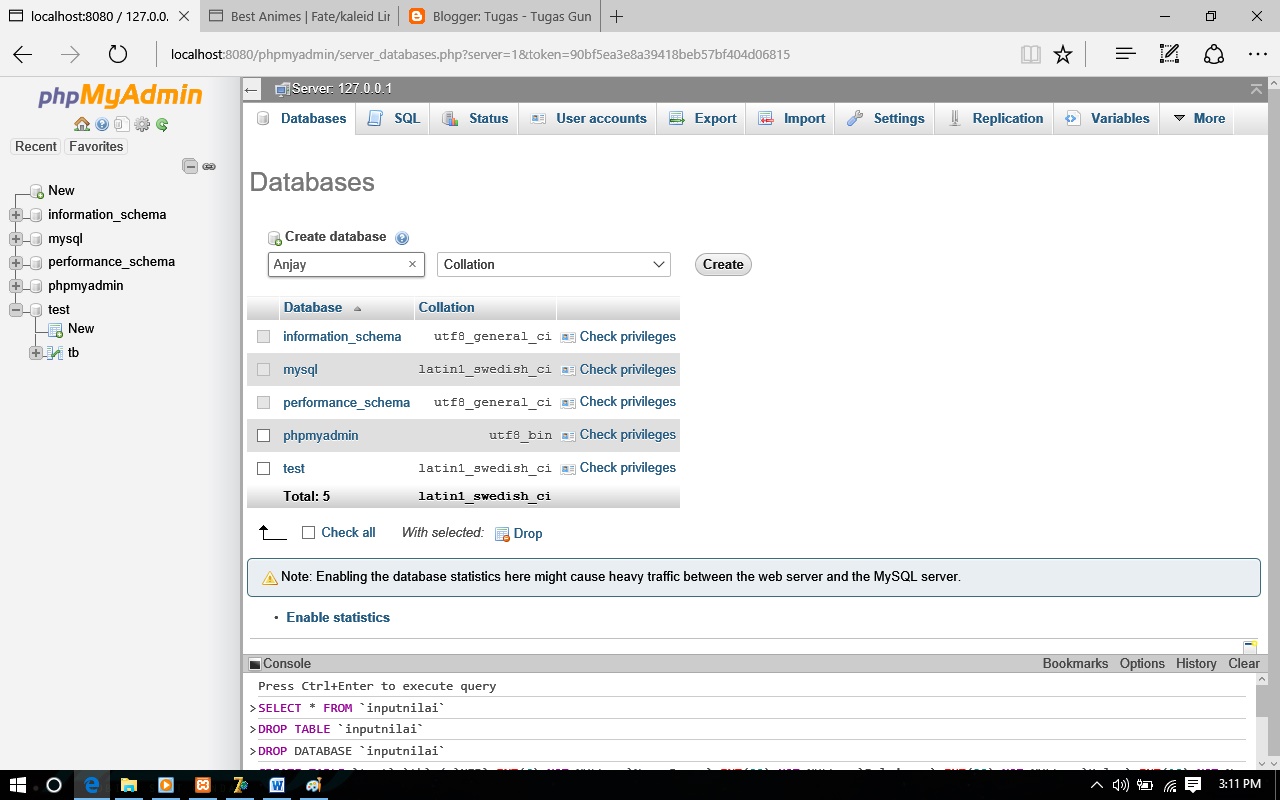Collapse all tree nodes in navigation panel
The width and height of the screenshot is (1280, 800).
coord(190,166)
